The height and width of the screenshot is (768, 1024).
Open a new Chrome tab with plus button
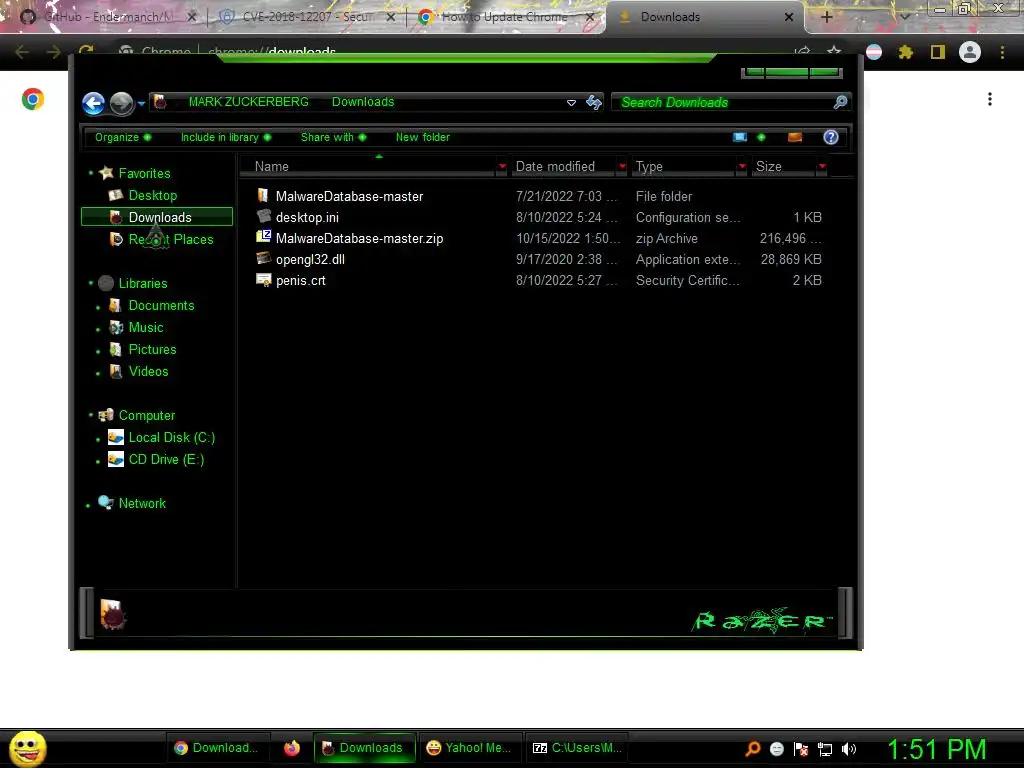click(826, 17)
